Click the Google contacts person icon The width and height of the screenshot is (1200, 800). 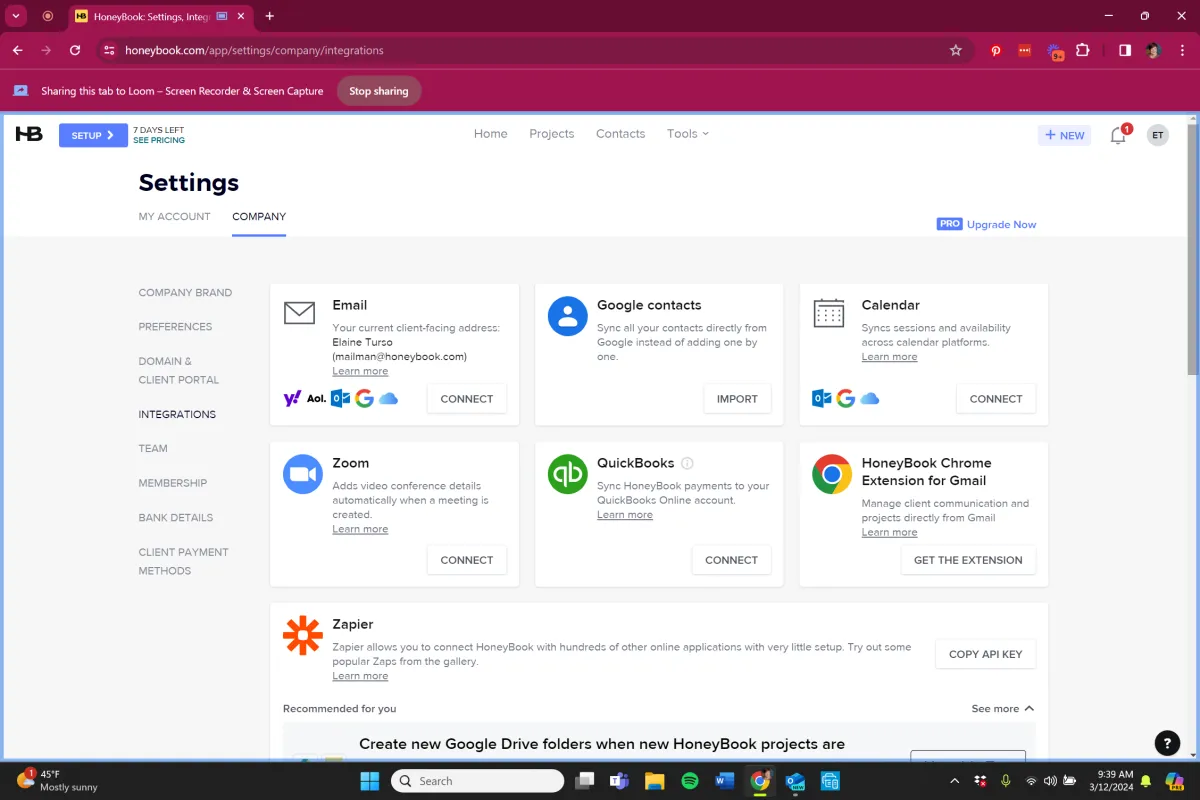[x=568, y=316]
